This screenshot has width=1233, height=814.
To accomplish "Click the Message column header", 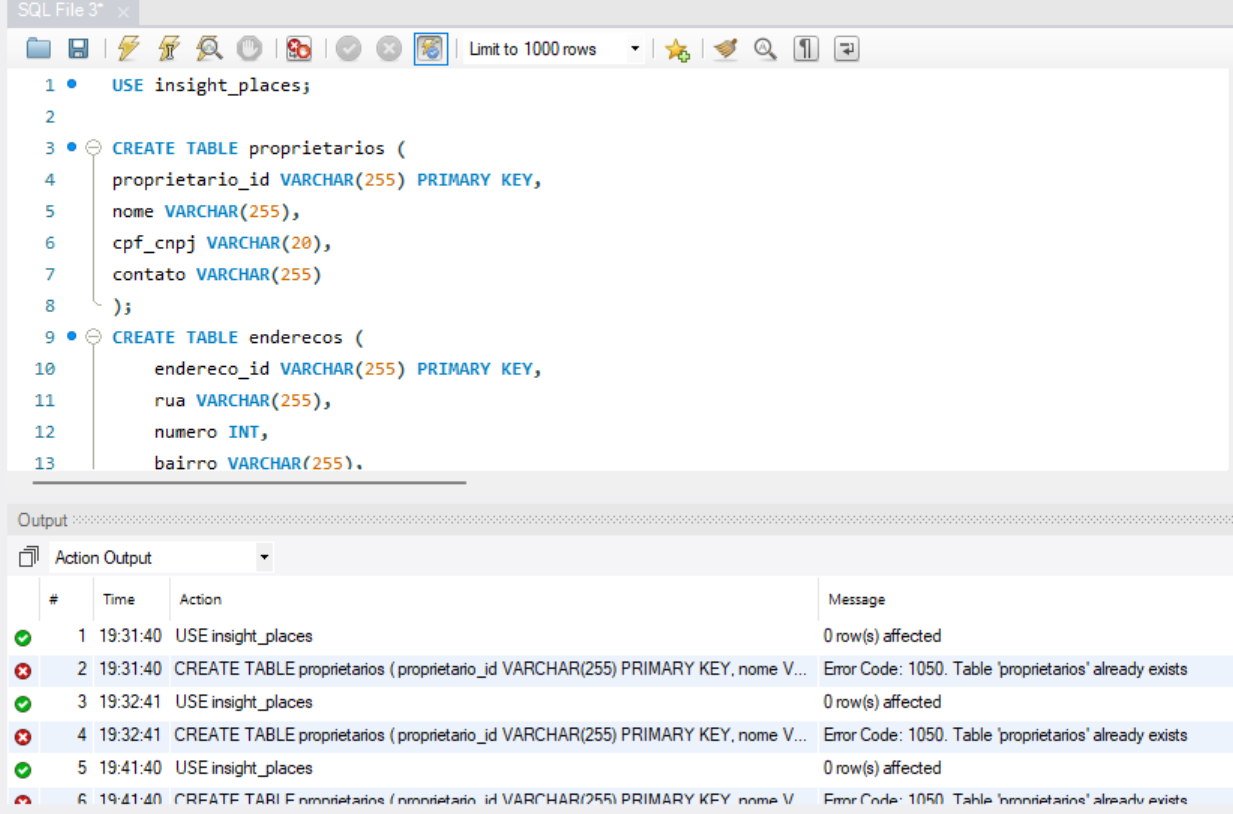I will click(x=857, y=599).
